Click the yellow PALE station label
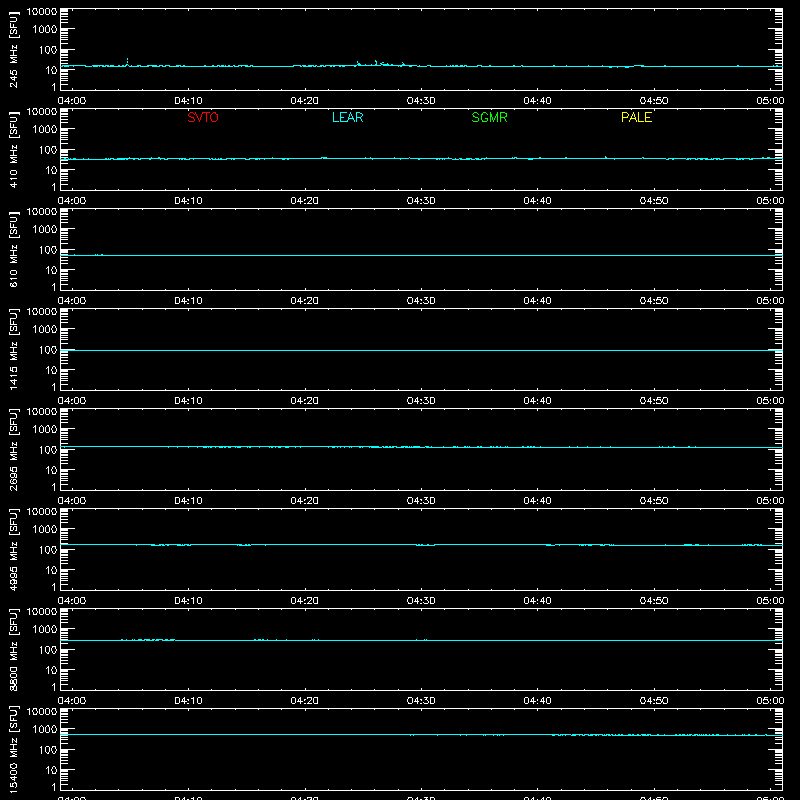The image size is (800, 800). click(636, 117)
